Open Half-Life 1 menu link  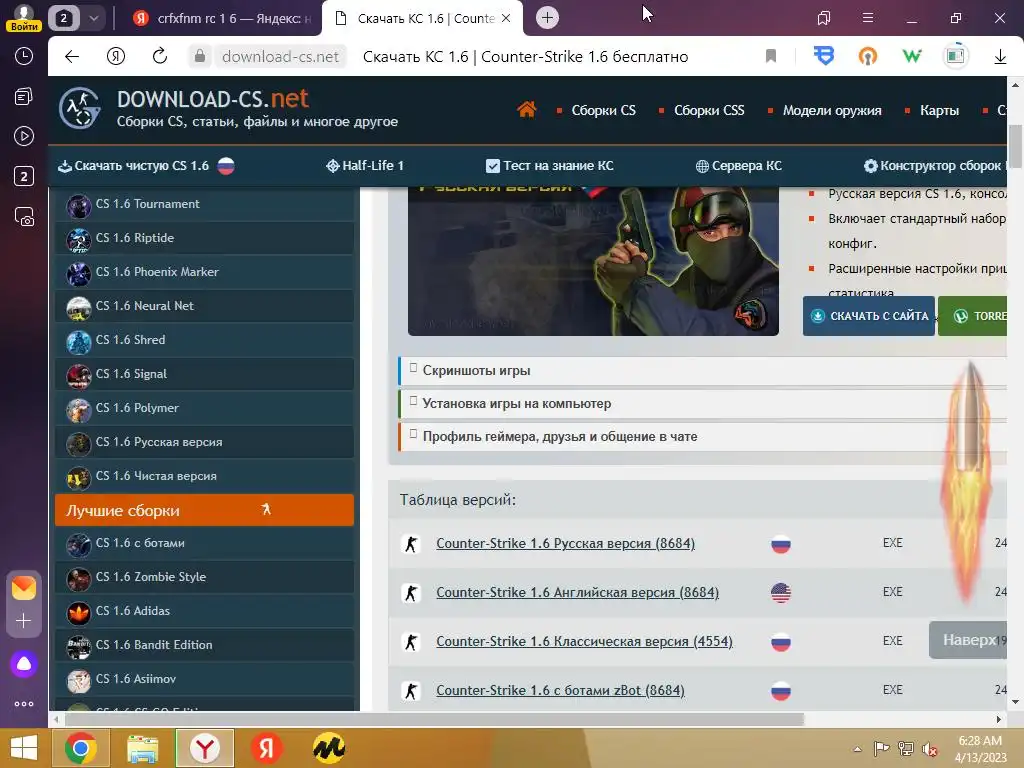pyautogui.click(x=364, y=165)
